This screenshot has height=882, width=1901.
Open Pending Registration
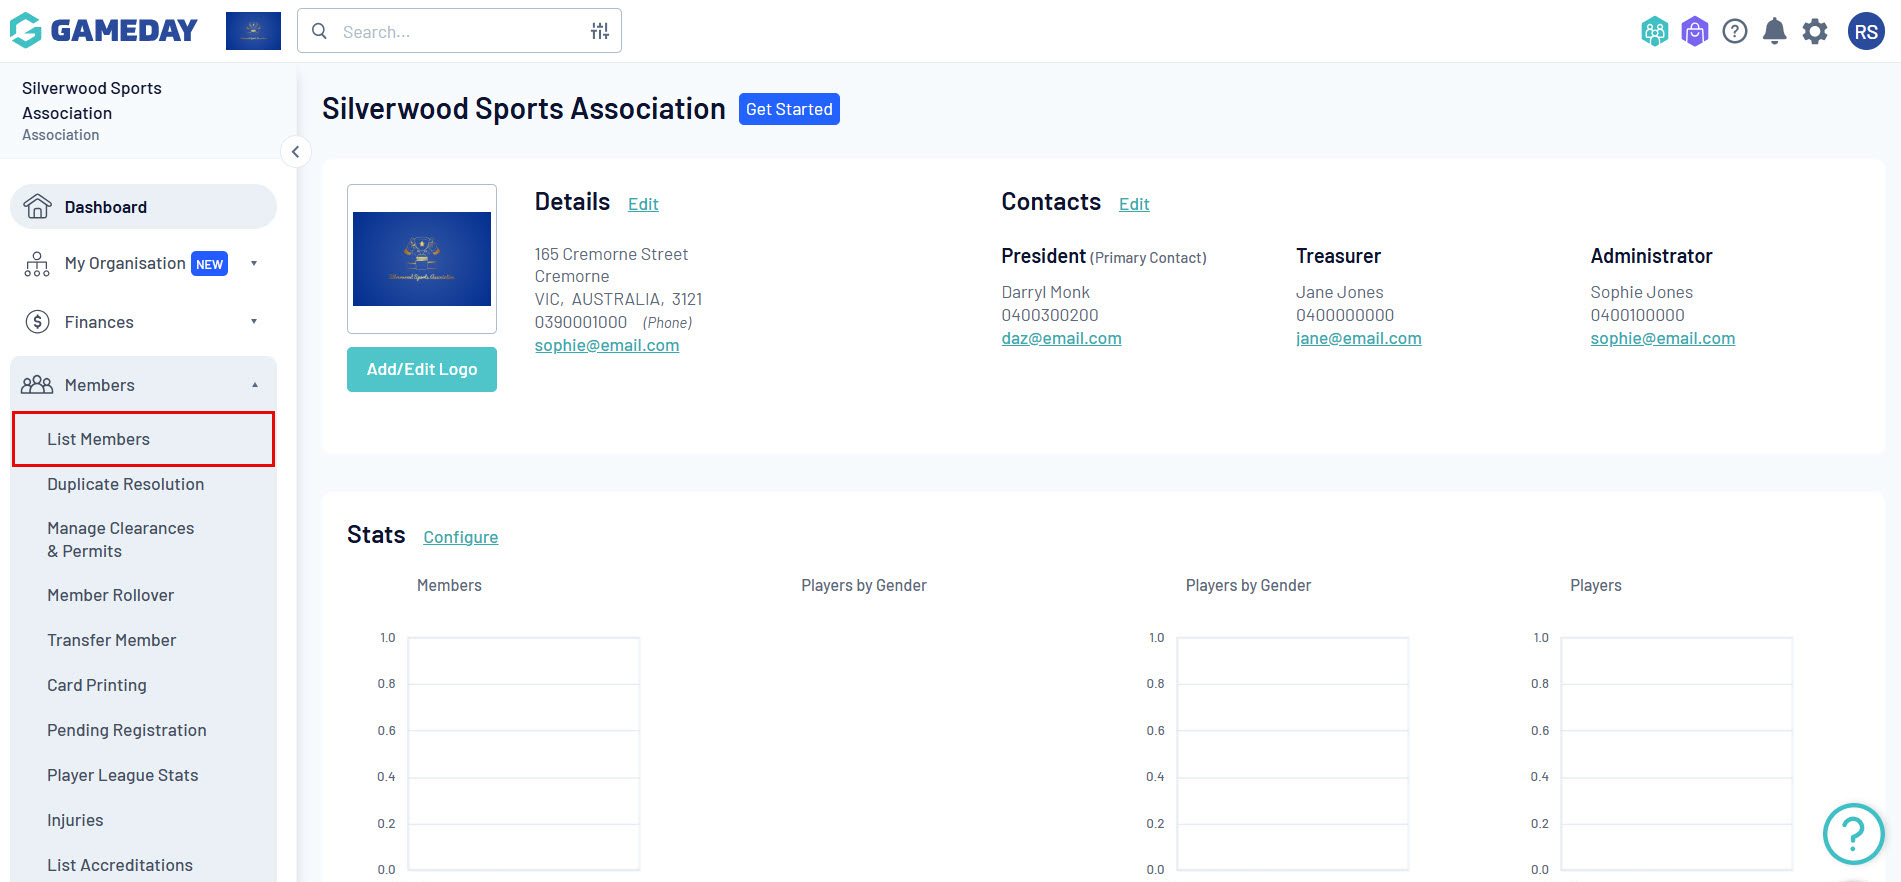(x=127, y=730)
